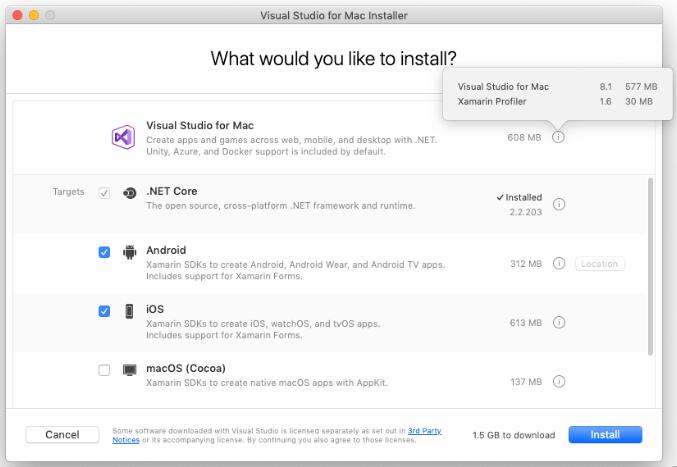This screenshot has height=467, width=677.
Task: Show info for macOS (Cocoa) 137 MB
Action: click(559, 382)
